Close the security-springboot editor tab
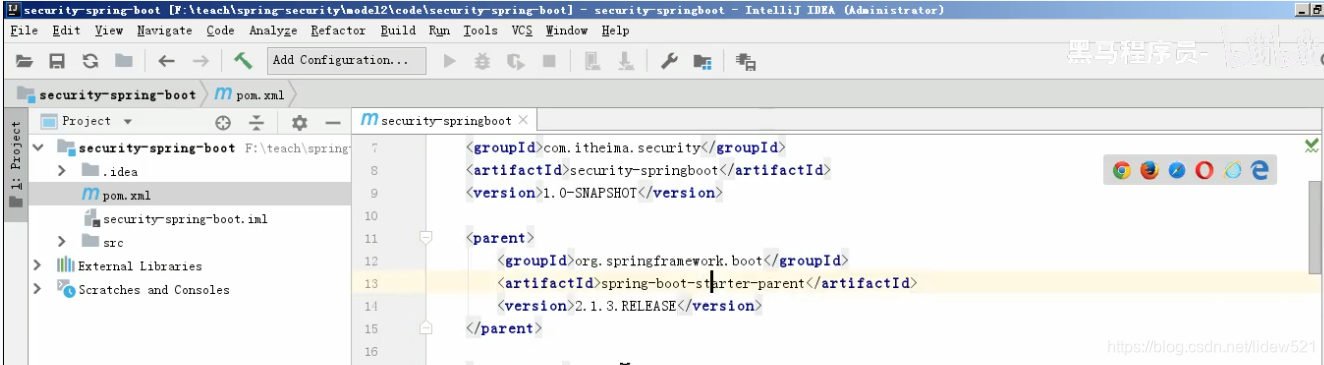 tap(522, 121)
